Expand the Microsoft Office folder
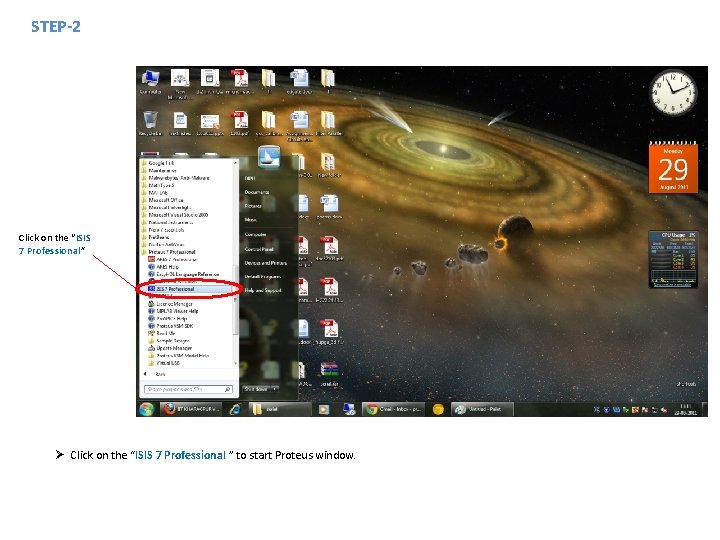This screenshot has width=720, height=540. [x=162, y=200]
